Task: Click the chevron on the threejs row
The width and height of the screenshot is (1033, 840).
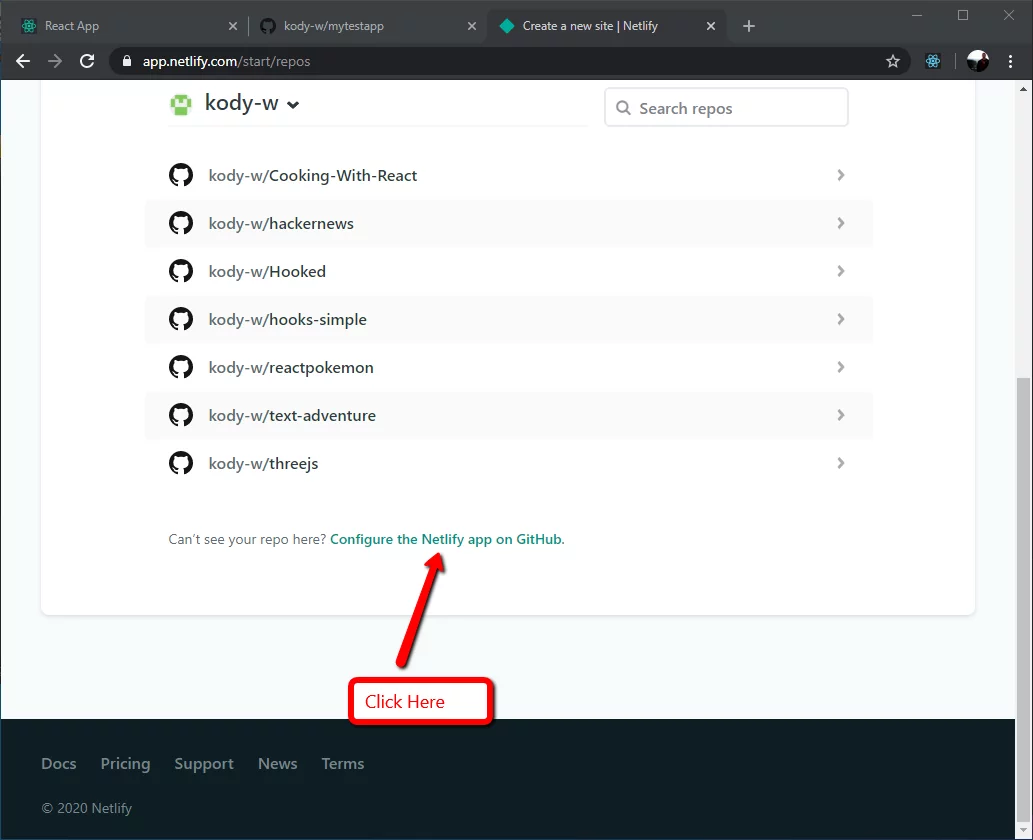Action: [x=841, y=463]
